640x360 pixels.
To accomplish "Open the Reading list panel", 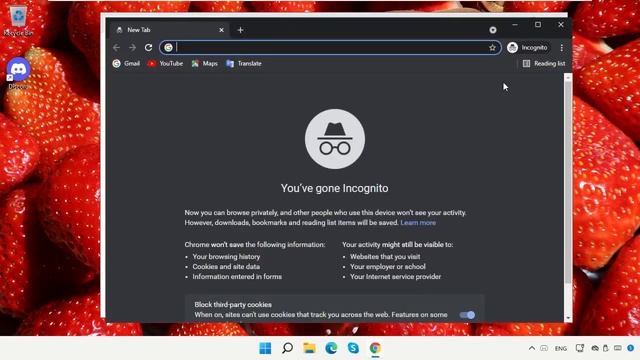I will [544, 64].
